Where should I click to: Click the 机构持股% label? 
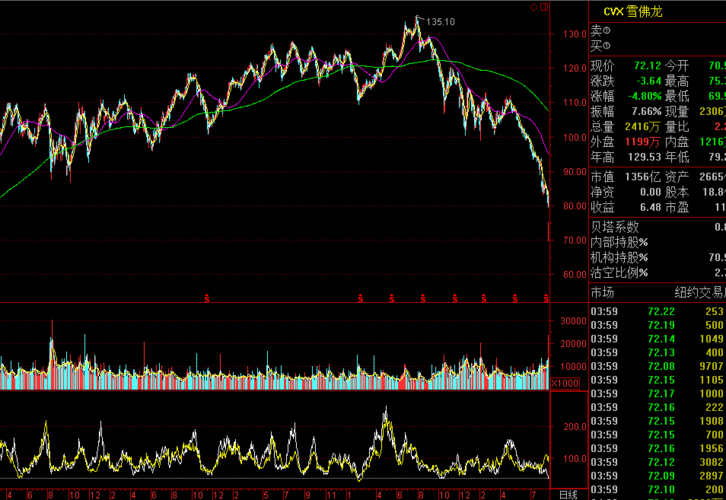click(x=619, y=257)
